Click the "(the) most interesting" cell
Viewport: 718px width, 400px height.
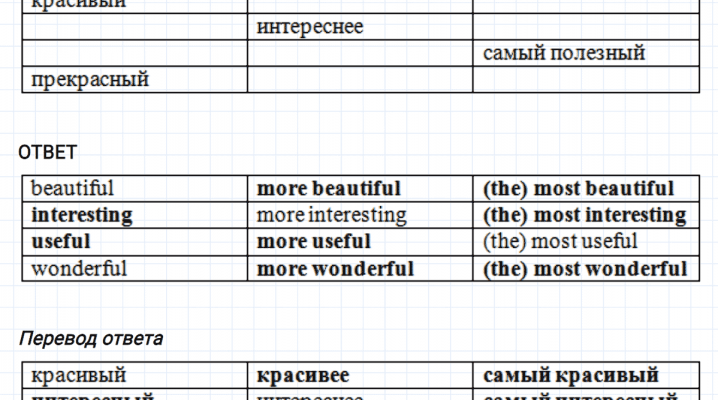coord(584,215)
